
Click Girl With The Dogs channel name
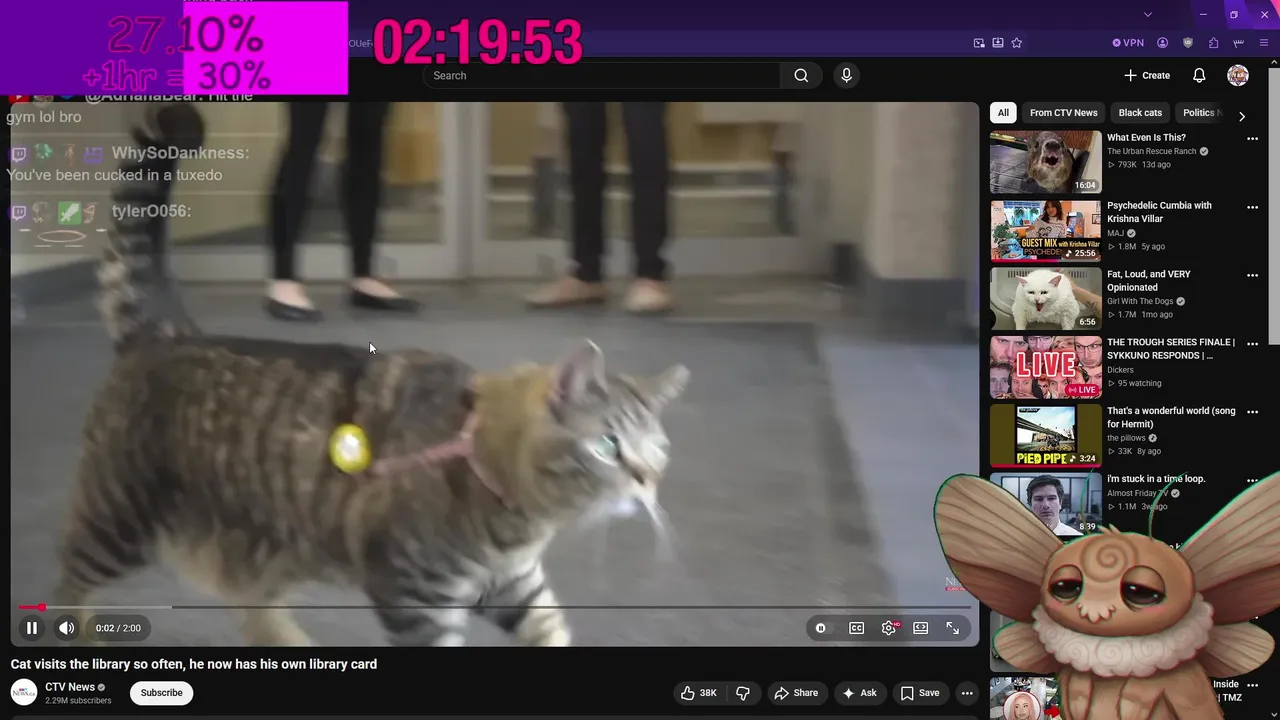point(1140,301)
